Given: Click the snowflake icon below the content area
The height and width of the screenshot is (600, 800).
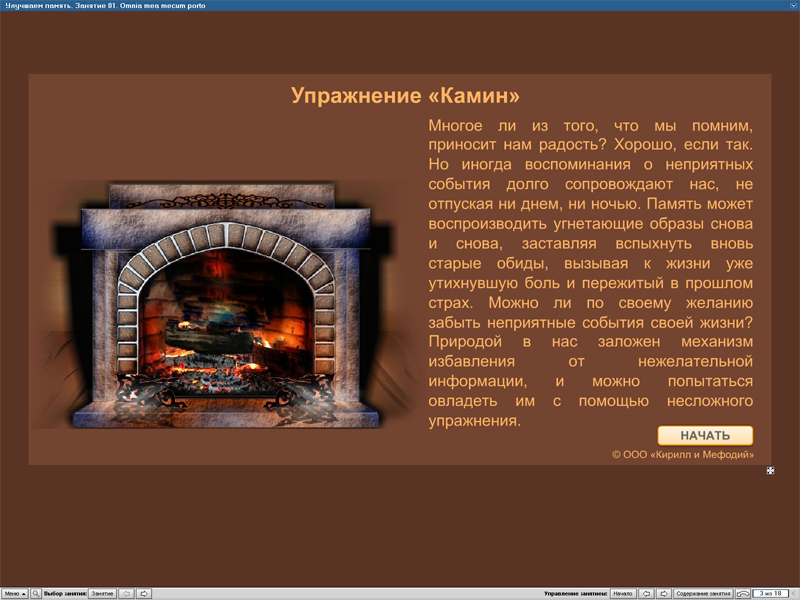Looking at the screenshot, I should point(770,468).
